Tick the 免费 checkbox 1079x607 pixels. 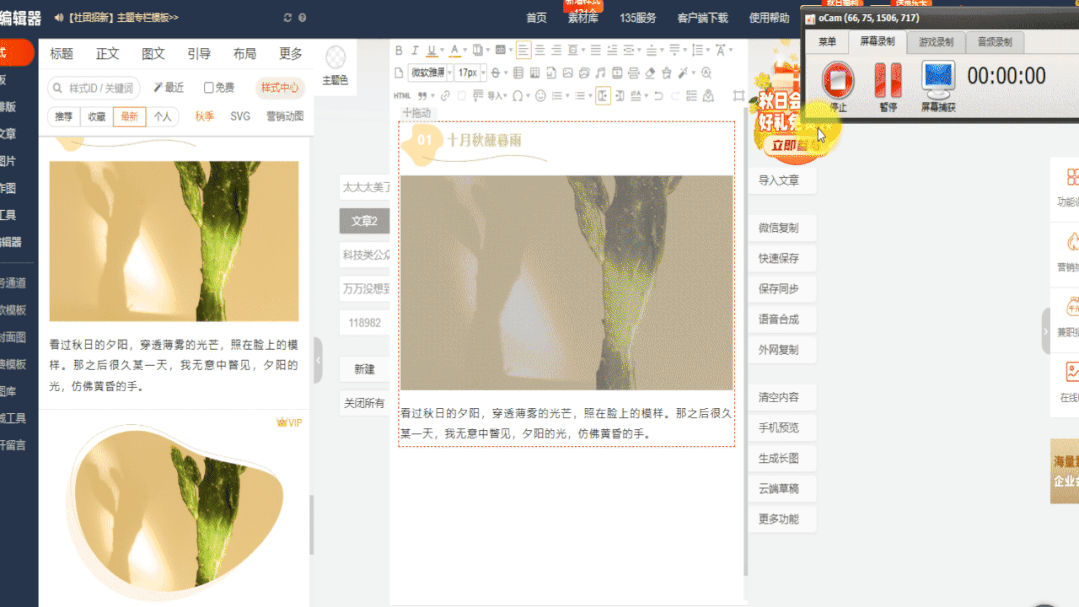[209, 88]
